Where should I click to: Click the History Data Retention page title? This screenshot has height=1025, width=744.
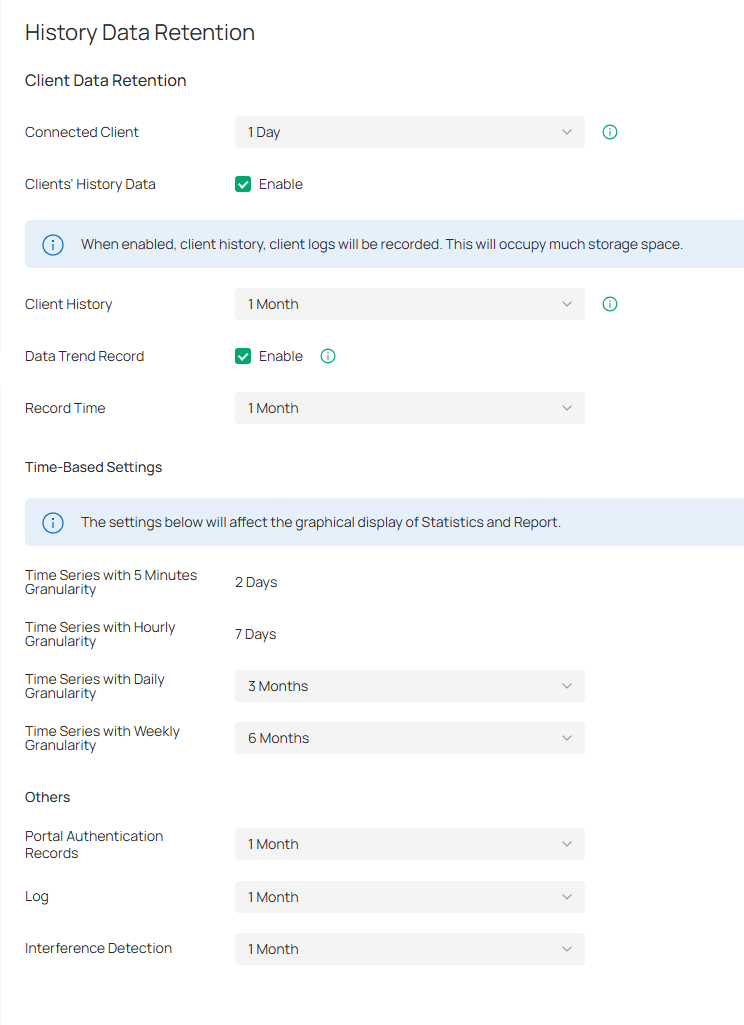(x=140, y=33)
